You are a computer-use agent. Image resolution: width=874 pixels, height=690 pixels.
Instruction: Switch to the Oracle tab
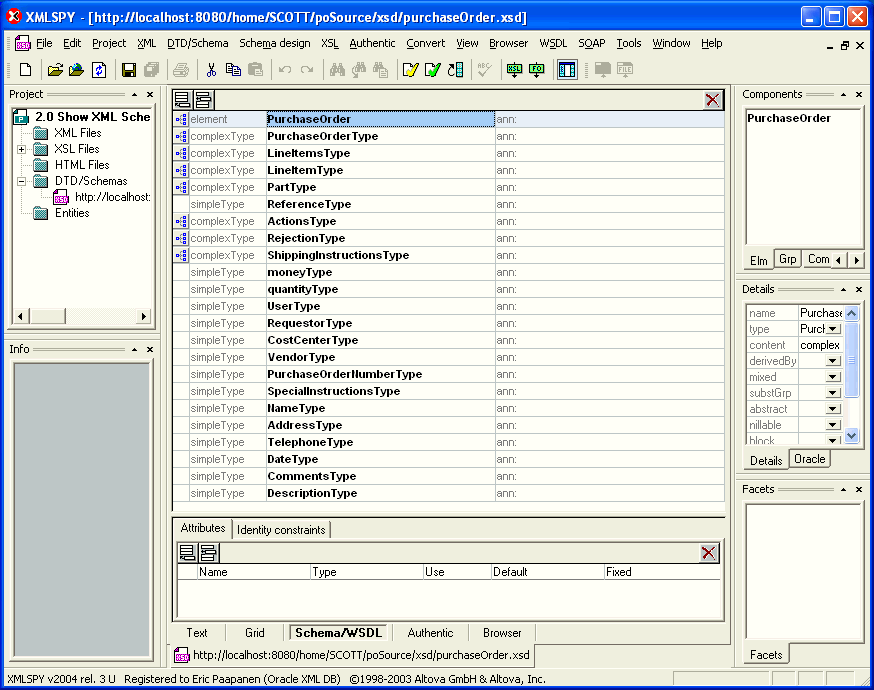pyautogui.click(x=810, y=459)
